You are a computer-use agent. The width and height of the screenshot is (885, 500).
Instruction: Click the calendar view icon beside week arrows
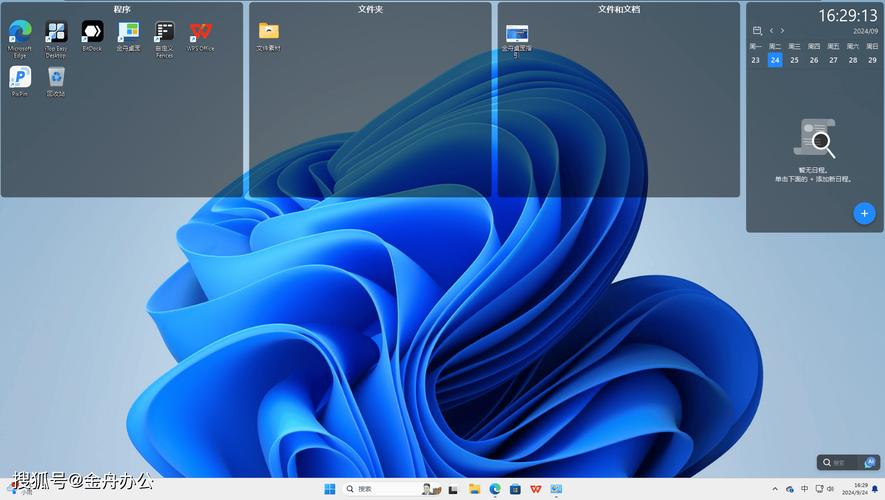pyautogui.click(x=757, y=31)
